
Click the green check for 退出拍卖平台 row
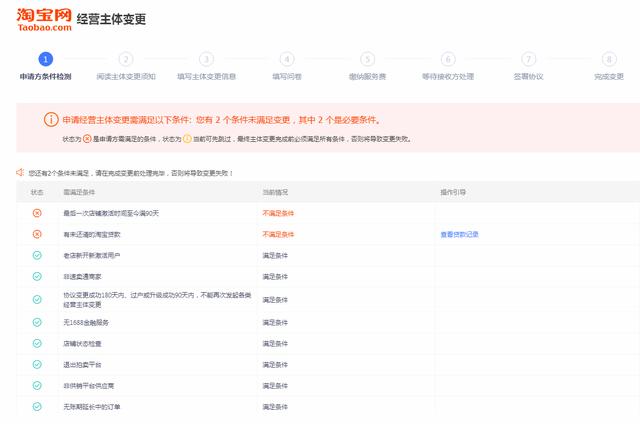pos(37,364)
